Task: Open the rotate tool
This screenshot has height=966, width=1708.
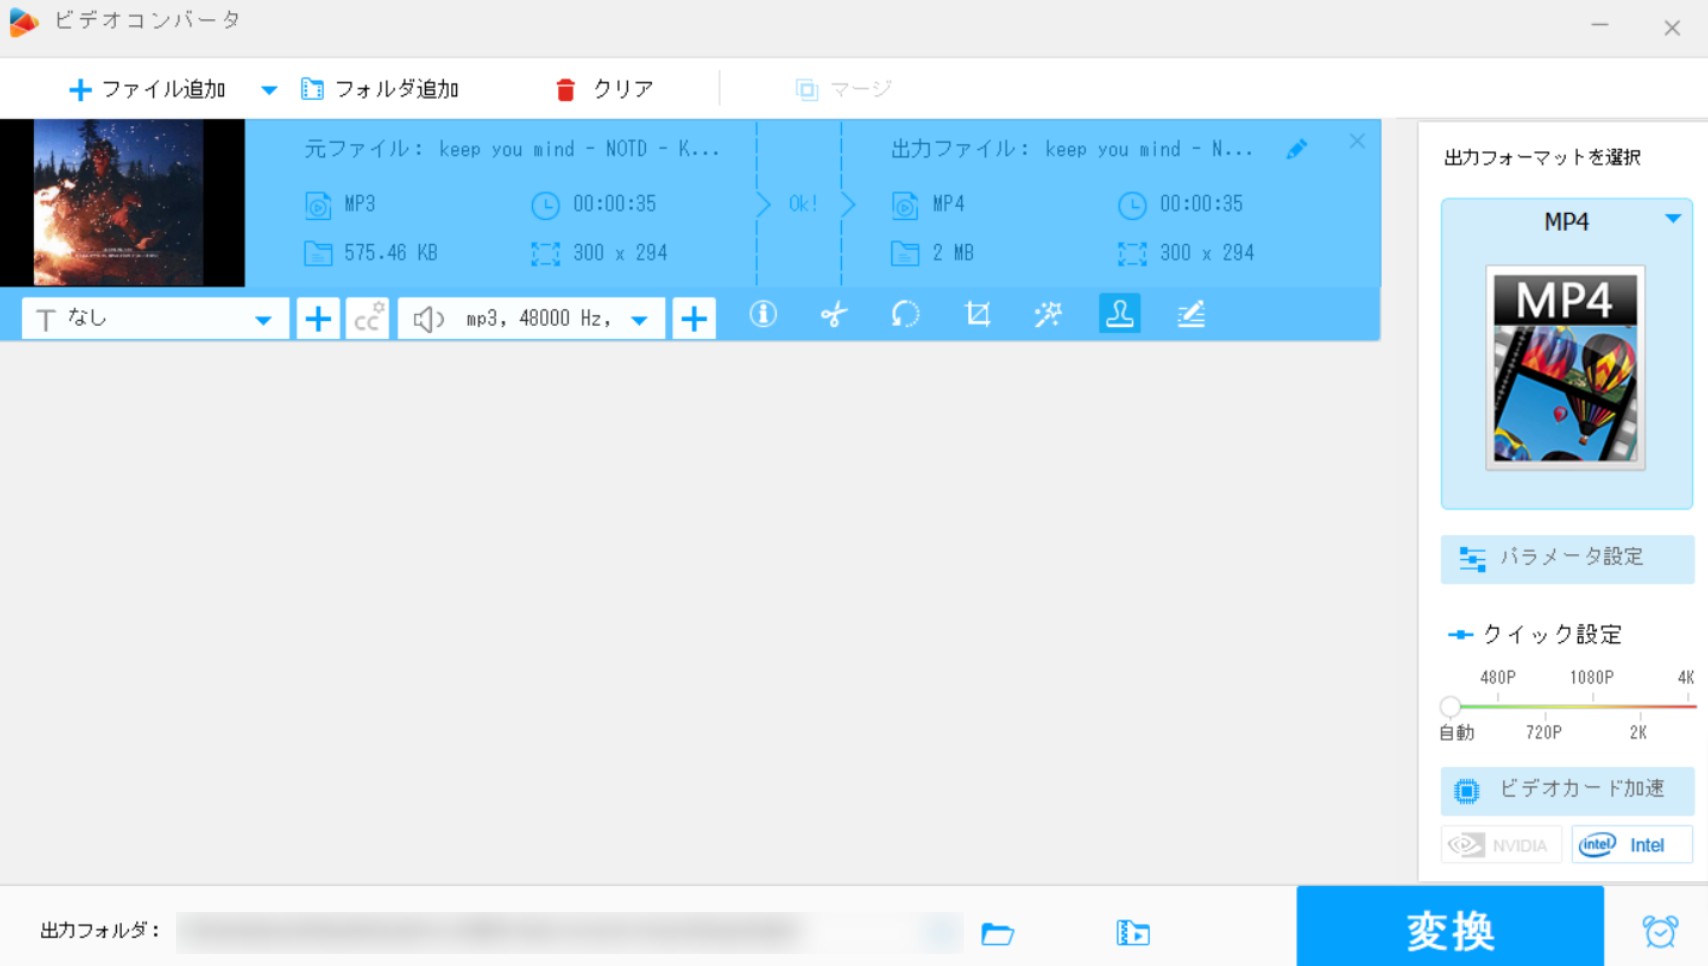Action: 905,315
